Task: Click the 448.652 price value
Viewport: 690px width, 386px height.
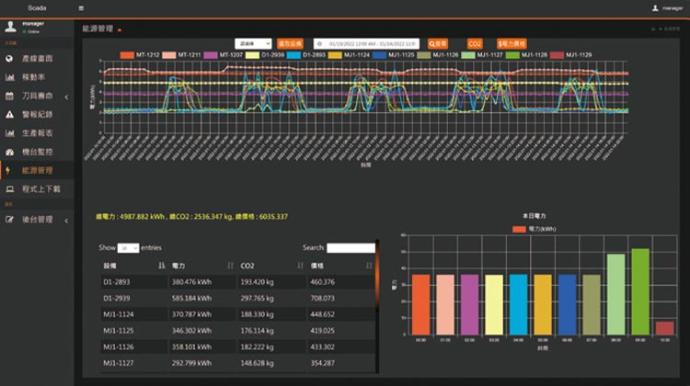Action: tap(322, 314)
